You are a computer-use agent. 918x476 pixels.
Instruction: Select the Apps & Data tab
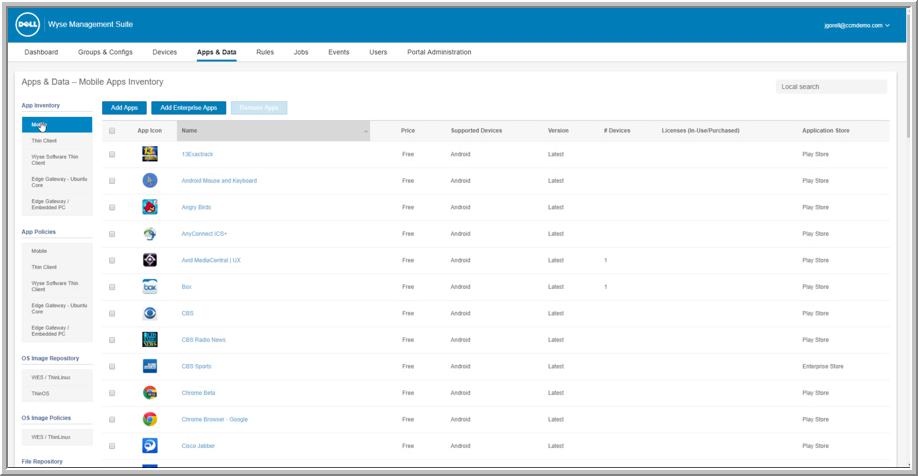pos(217,52)
